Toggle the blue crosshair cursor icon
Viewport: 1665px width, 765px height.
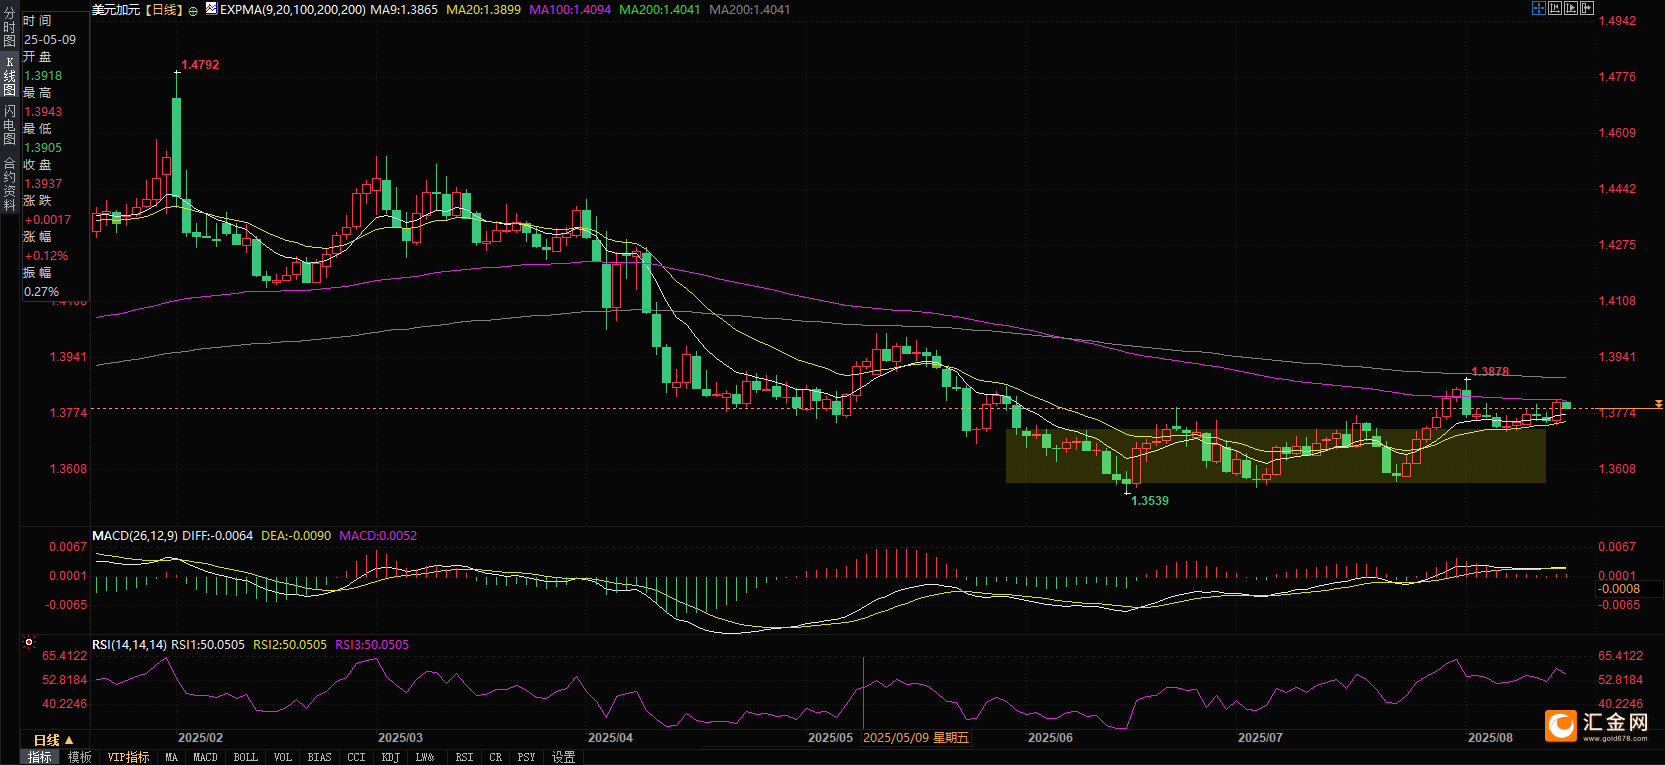[x=1539, y=8]
